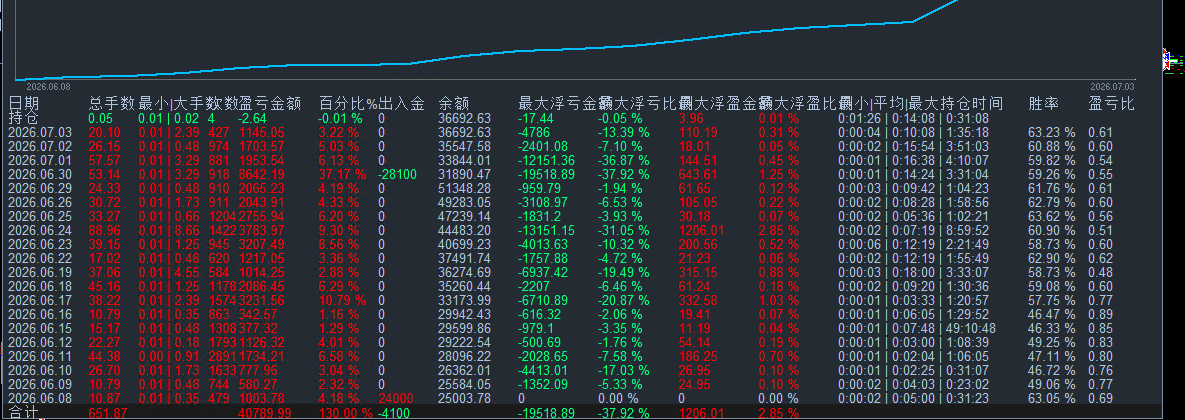Viewport: 1185px width, 420px height.
Task: Click balance value 51348.28
Action: coord(465,188)
